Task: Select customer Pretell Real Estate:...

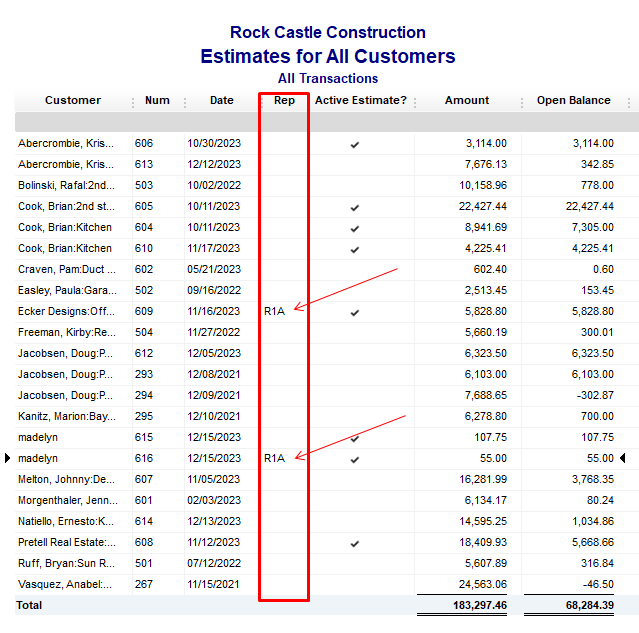Action: click(x=67, y=542)
